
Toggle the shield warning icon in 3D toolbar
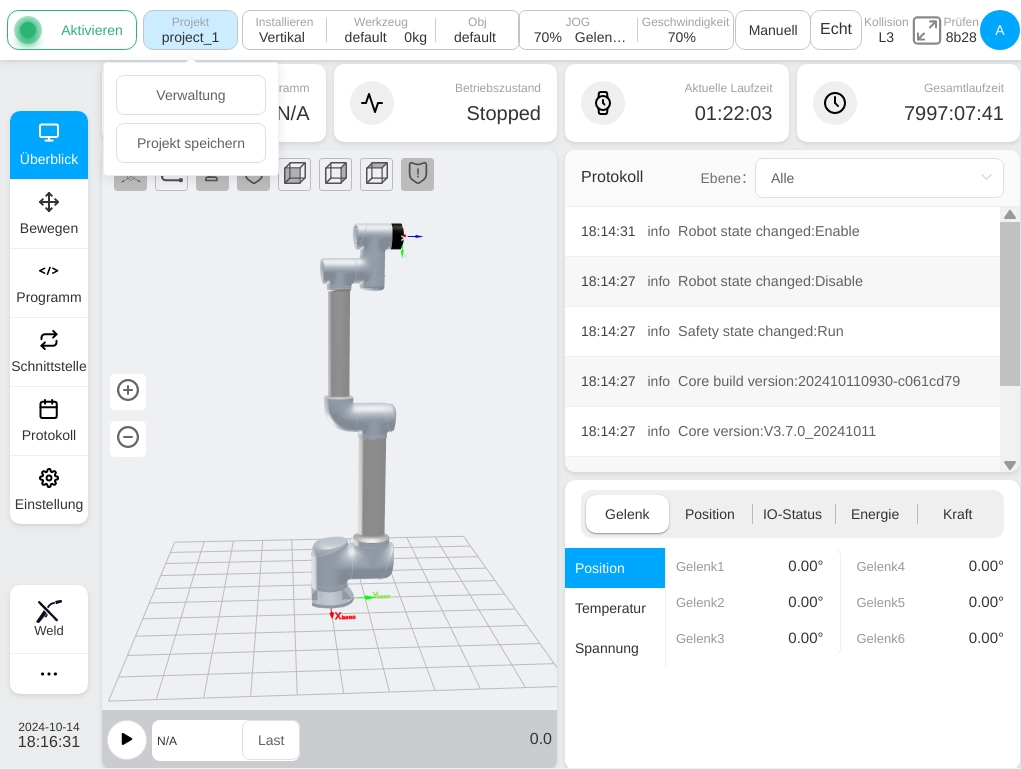(417, 174)
